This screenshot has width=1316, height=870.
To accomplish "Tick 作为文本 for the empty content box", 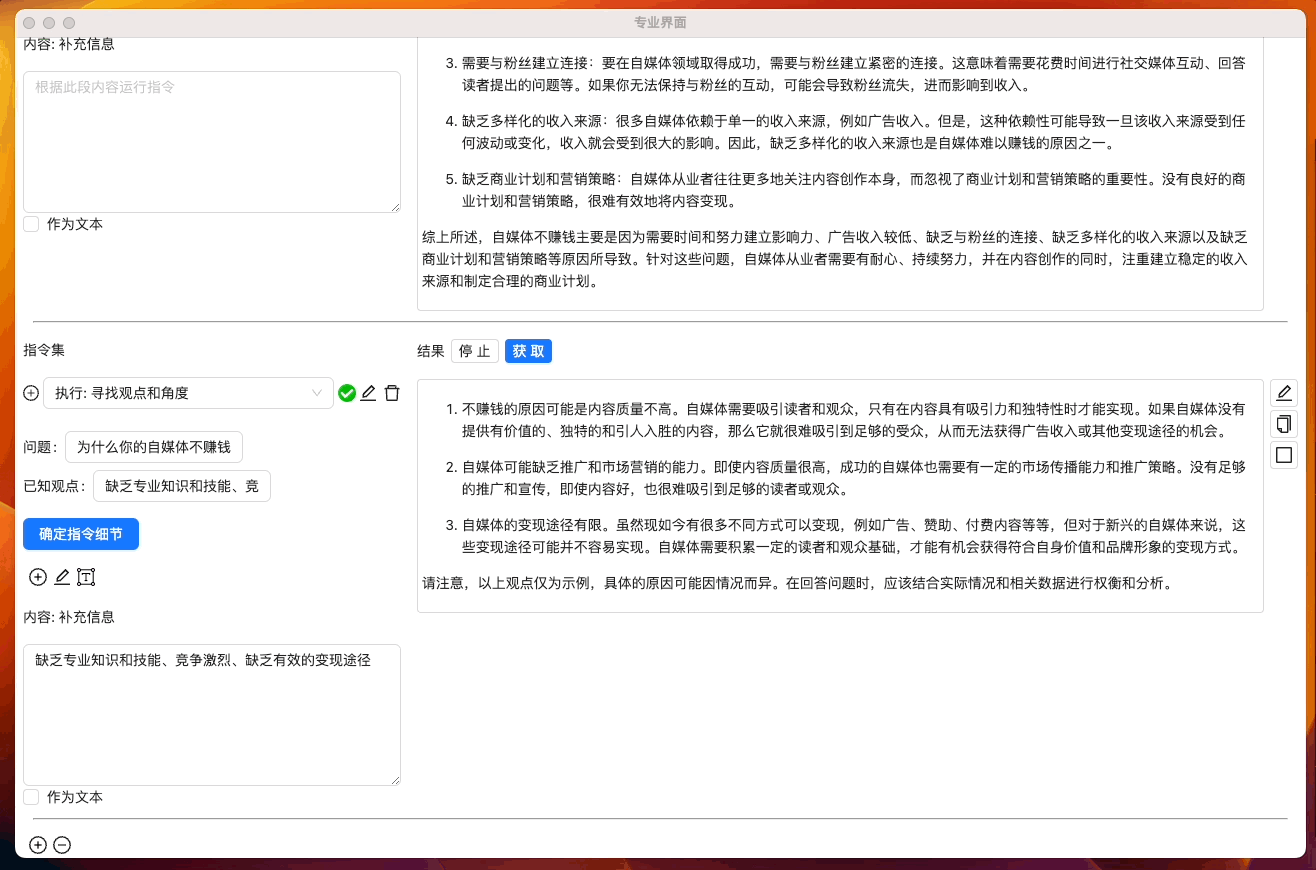I will pos(31,224).
